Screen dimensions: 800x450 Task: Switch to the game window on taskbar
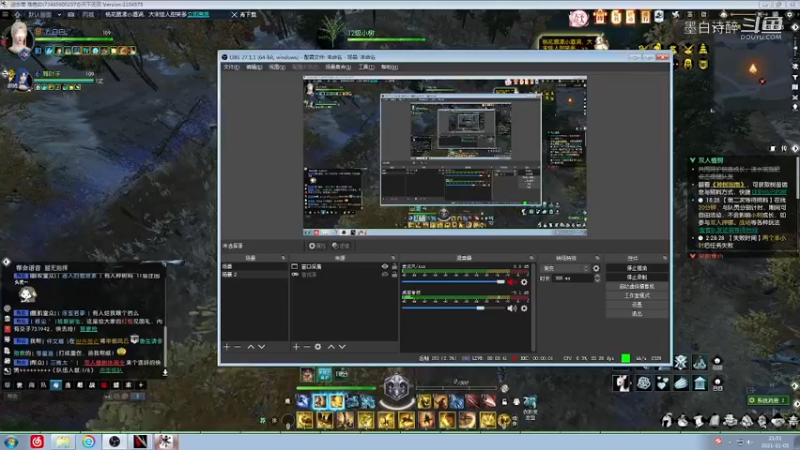coord(165,441)
